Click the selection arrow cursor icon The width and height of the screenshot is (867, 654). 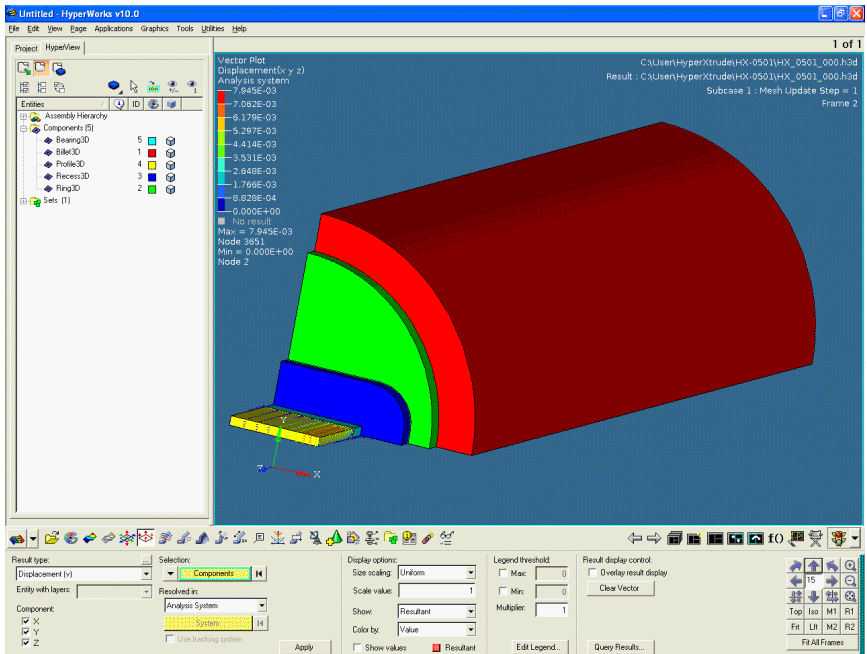(134, 86)
